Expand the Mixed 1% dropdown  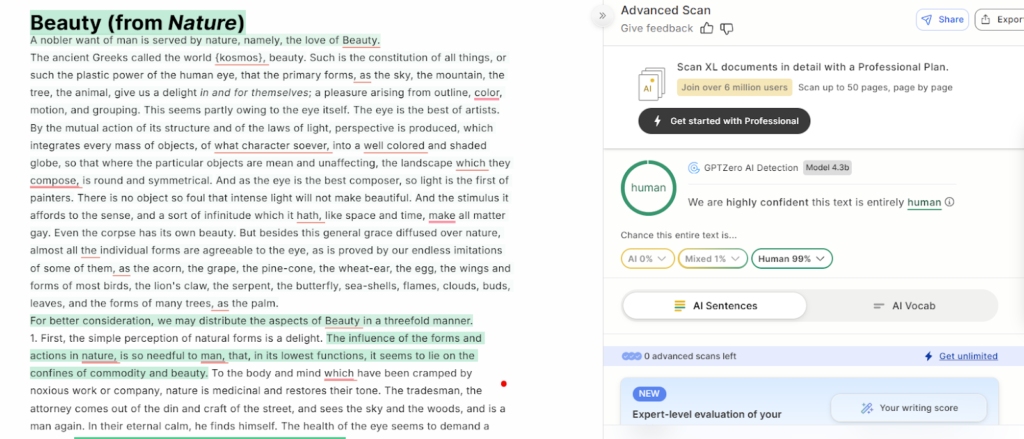[712, 259]
